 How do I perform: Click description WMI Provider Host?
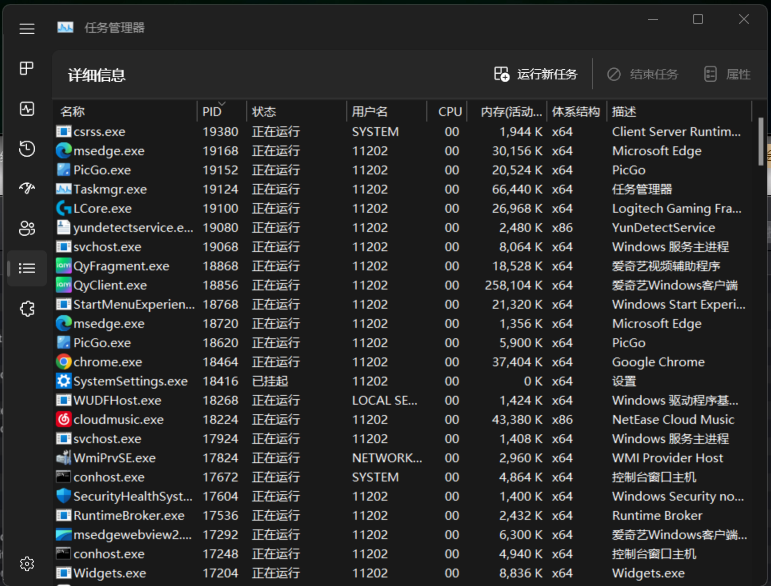point(667,458)
